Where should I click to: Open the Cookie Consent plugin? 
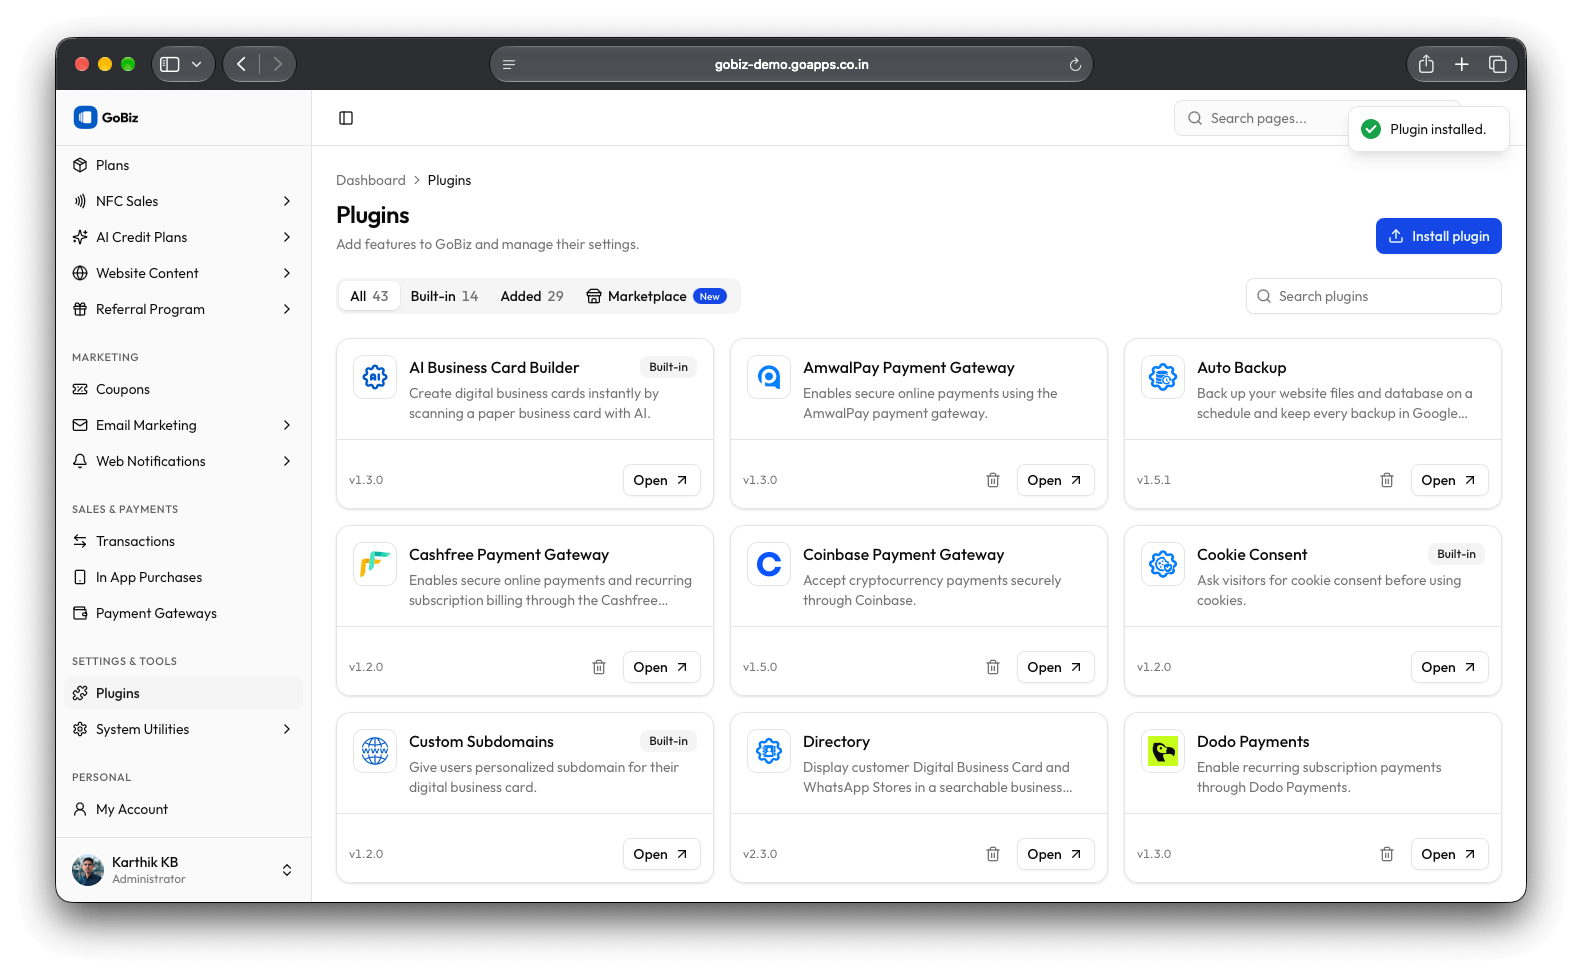click(x=1449, y=667)
